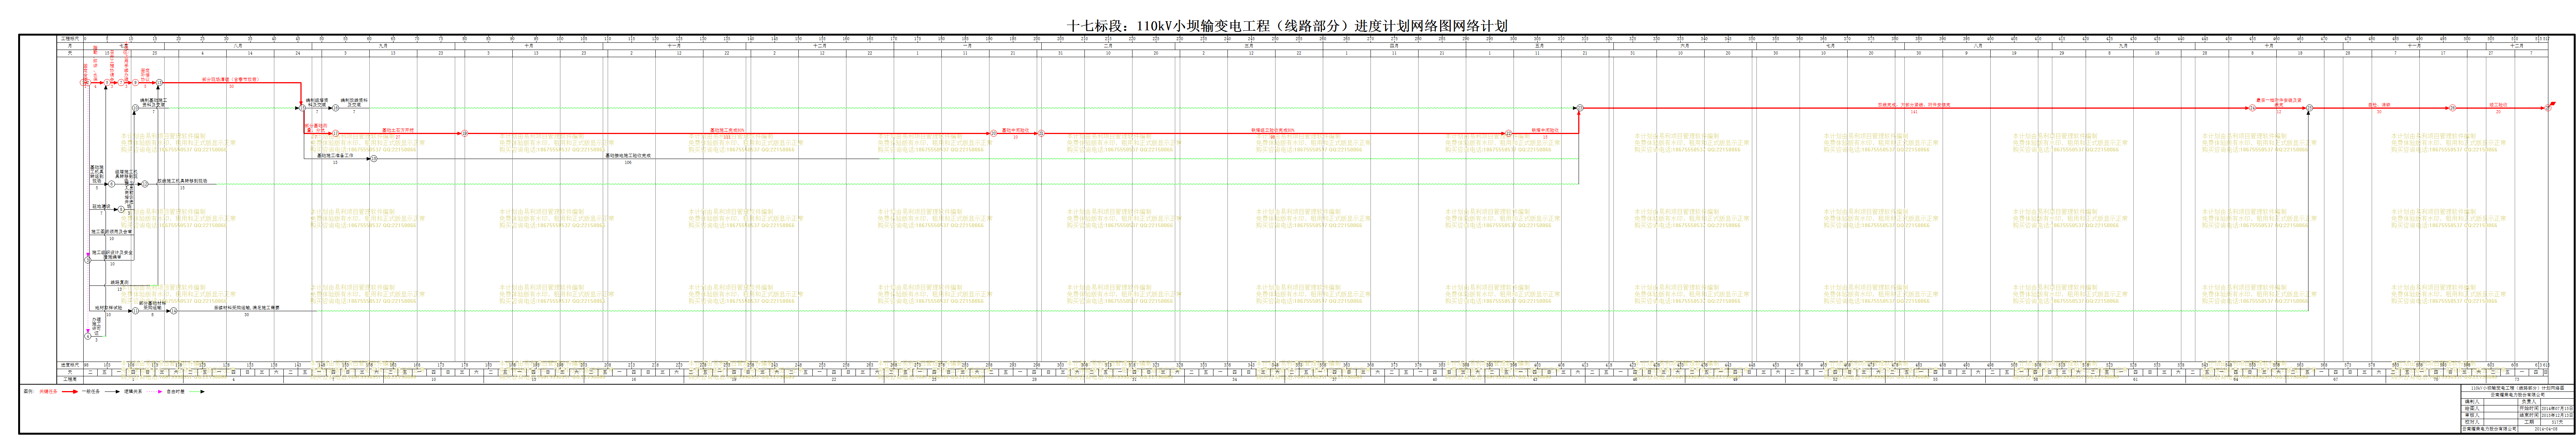Select node 23 where red path rises
This screenshot has width=2576, height=435.
pos(1580,108)
